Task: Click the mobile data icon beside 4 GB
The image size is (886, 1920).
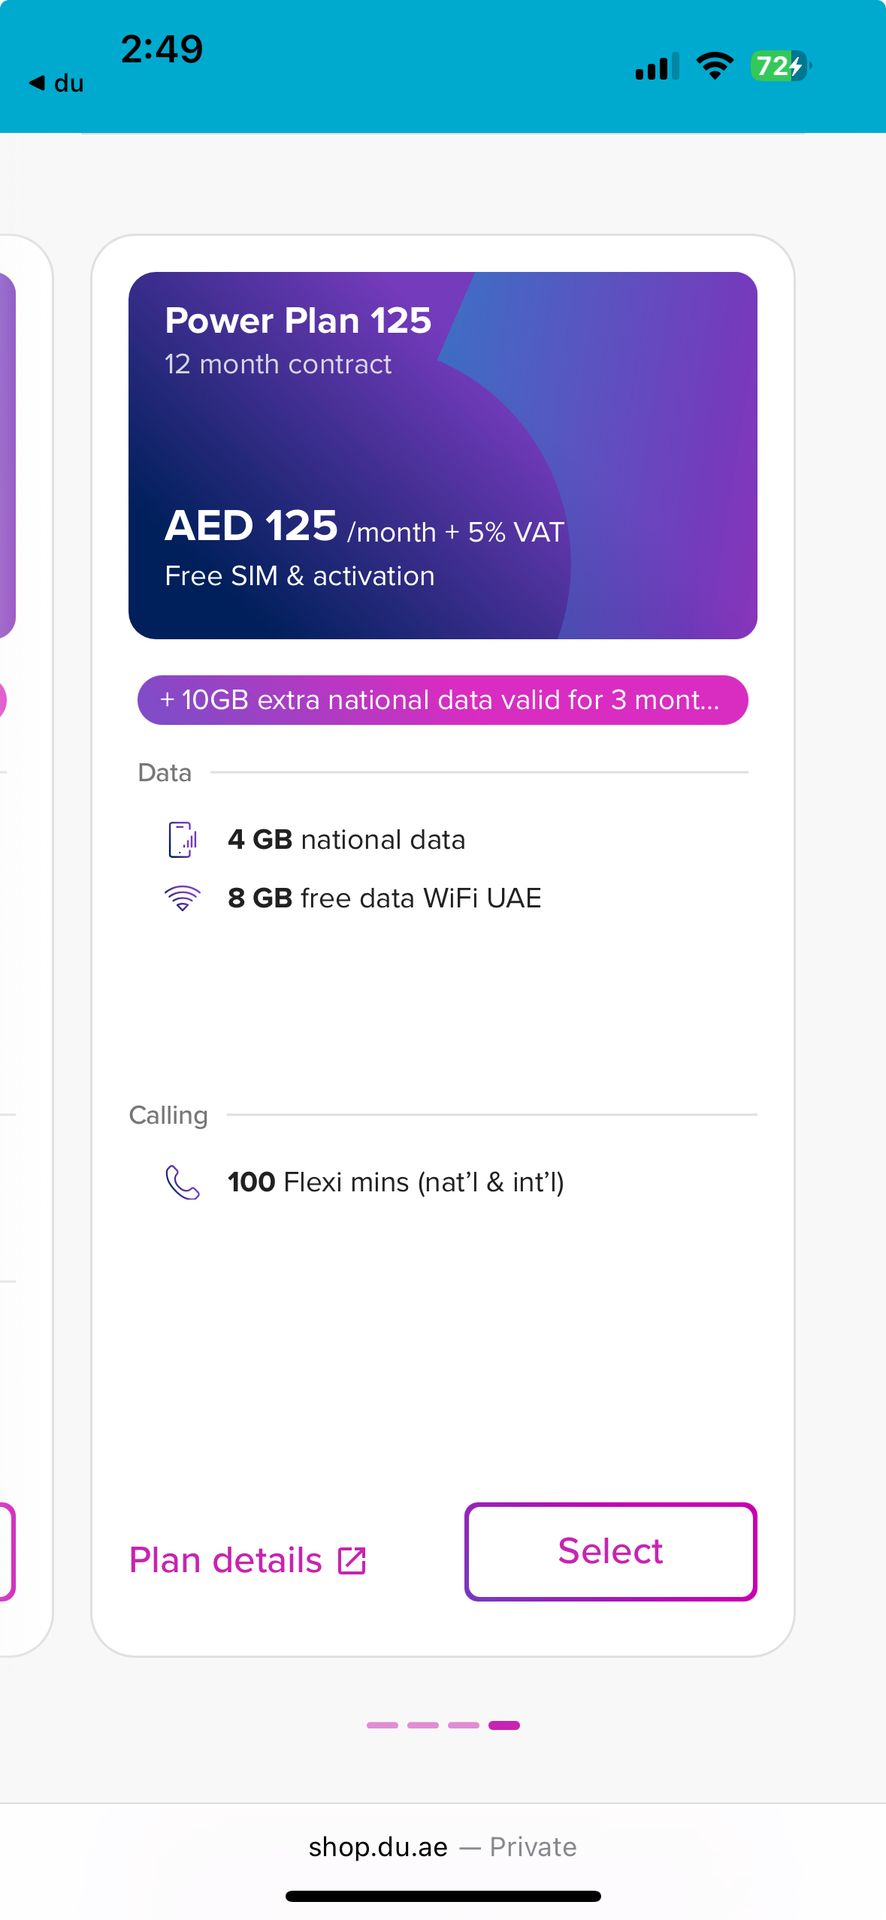Action: pyautogui.click(x=182, y=840)
